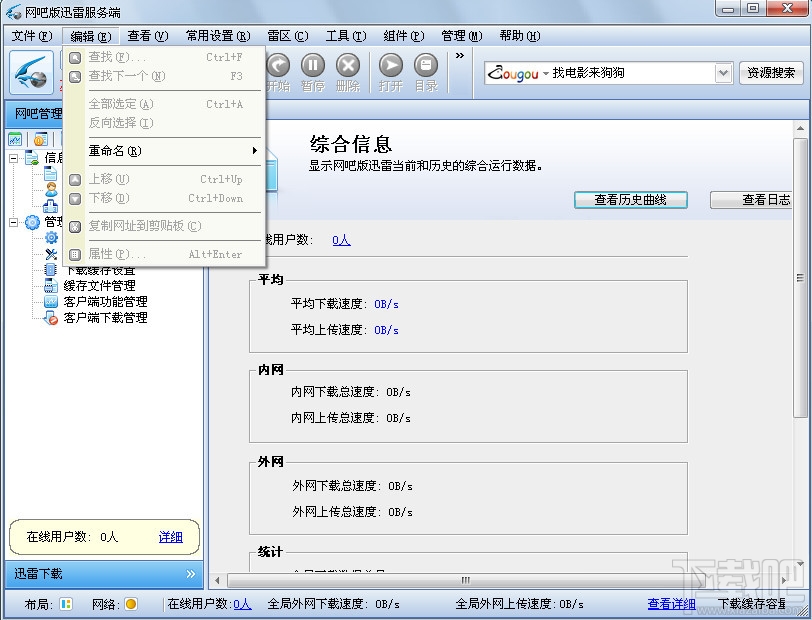
Task: Click the coin icon in the sidebar mini toolbar
Action: point(38,139)
